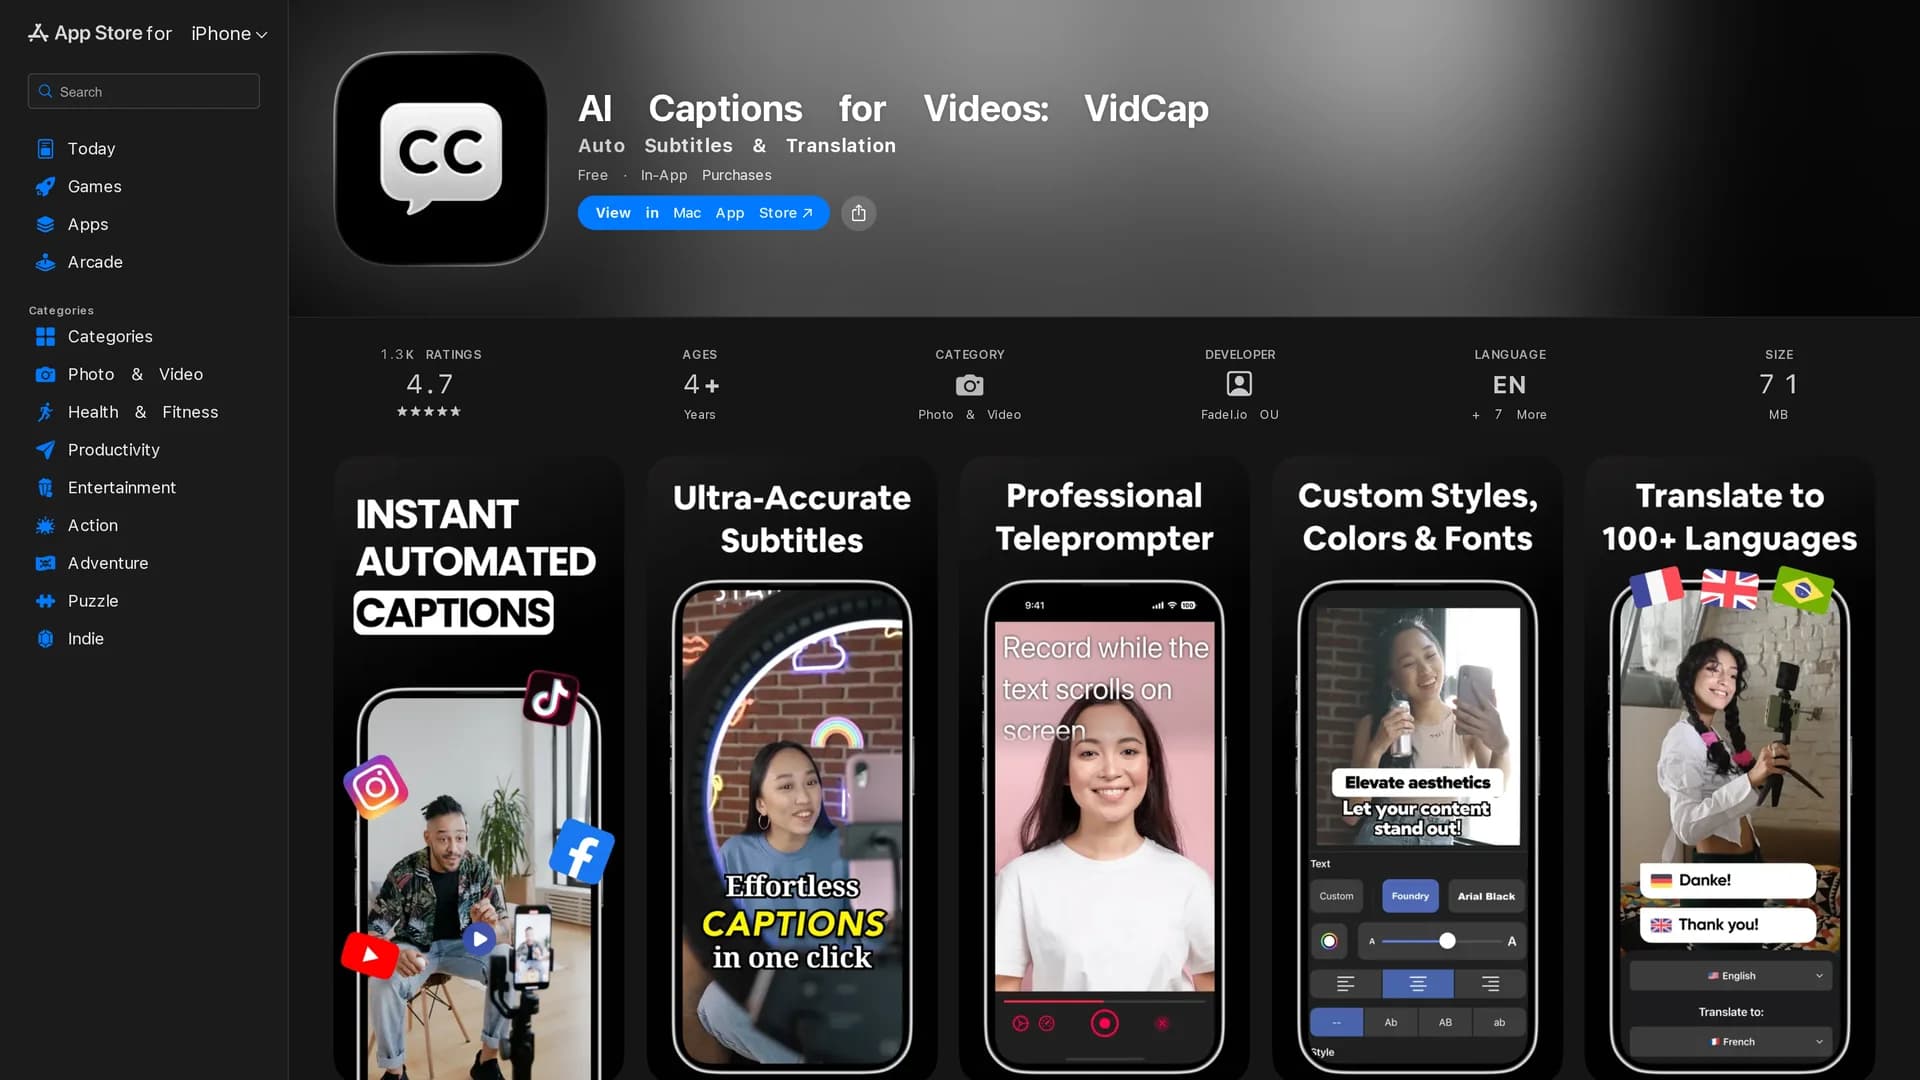Select the Games rocket icon
This screenshot has width=1920, height=1080.
pos(45,187)
